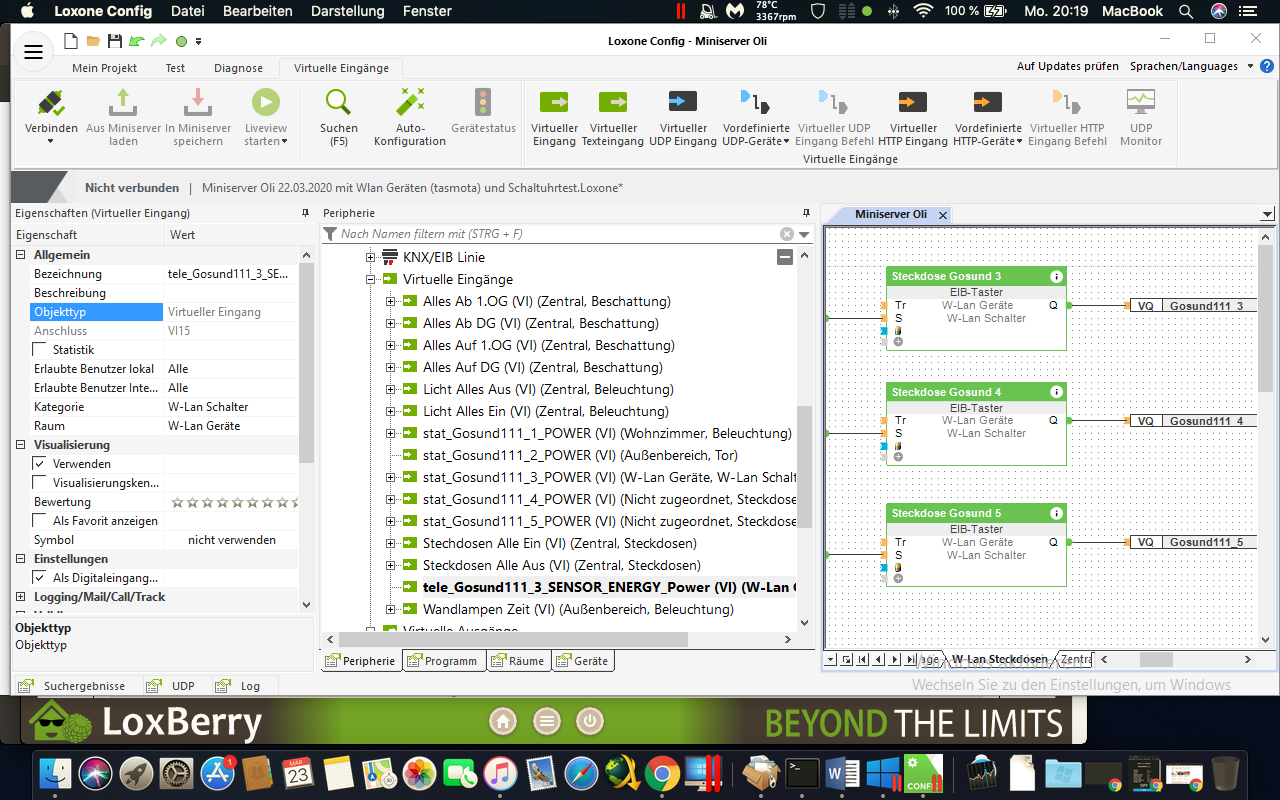Insert a Virtueller UDP Eingang

683,103
